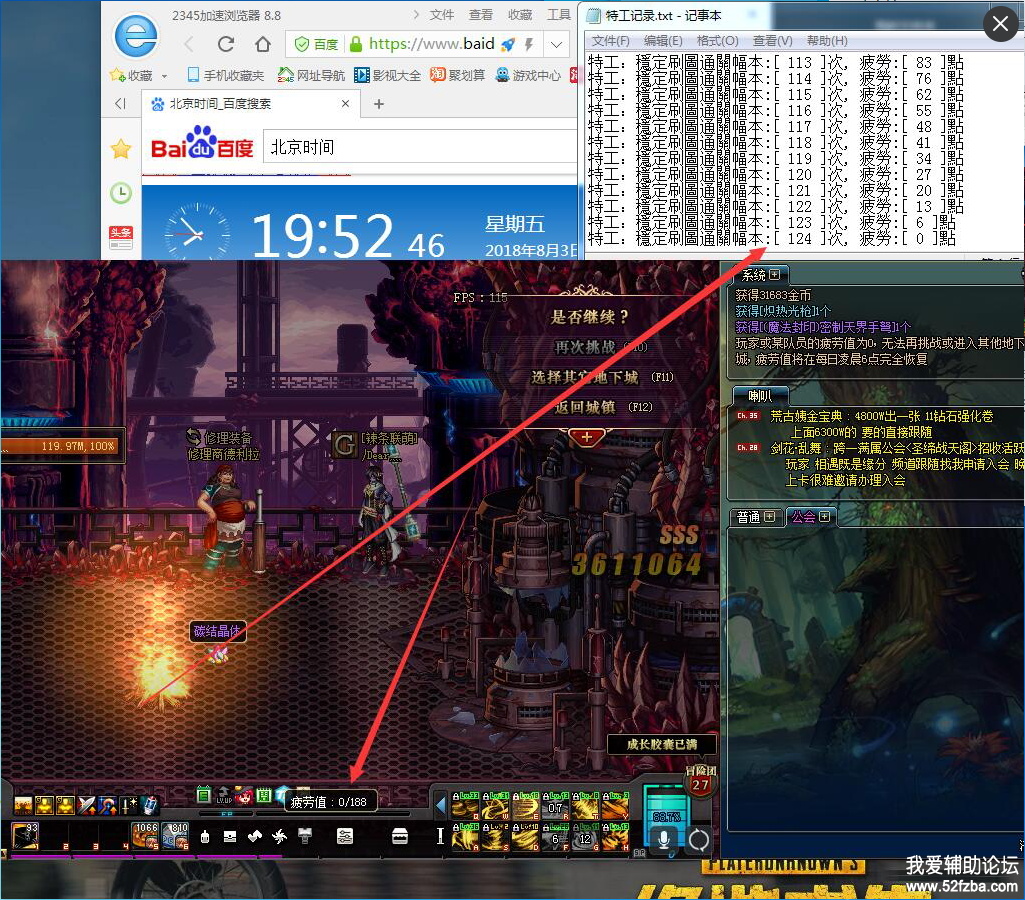Click the microphone voice chat icon

664,839
